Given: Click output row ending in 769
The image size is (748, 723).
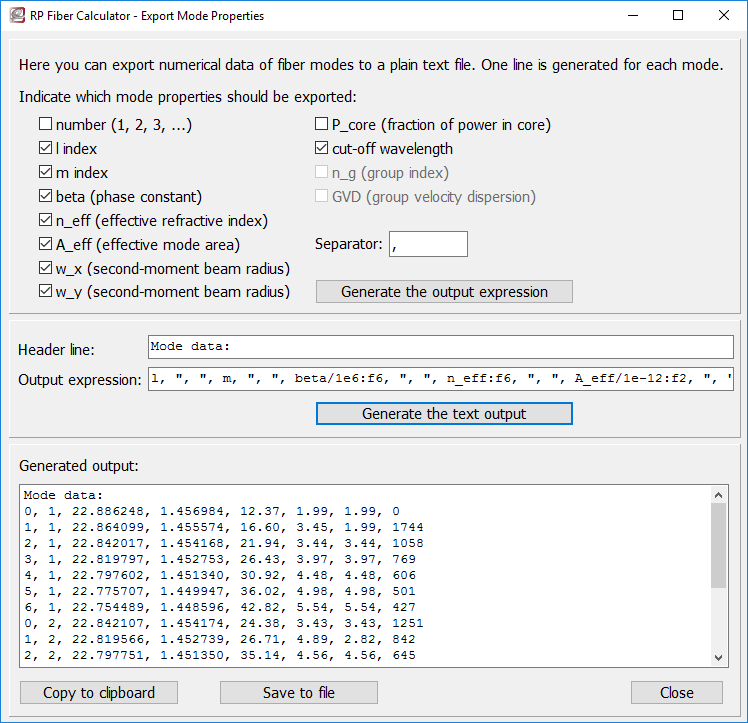Looking at the screenshot, I should pyautogui.click(x=220, y=559).
